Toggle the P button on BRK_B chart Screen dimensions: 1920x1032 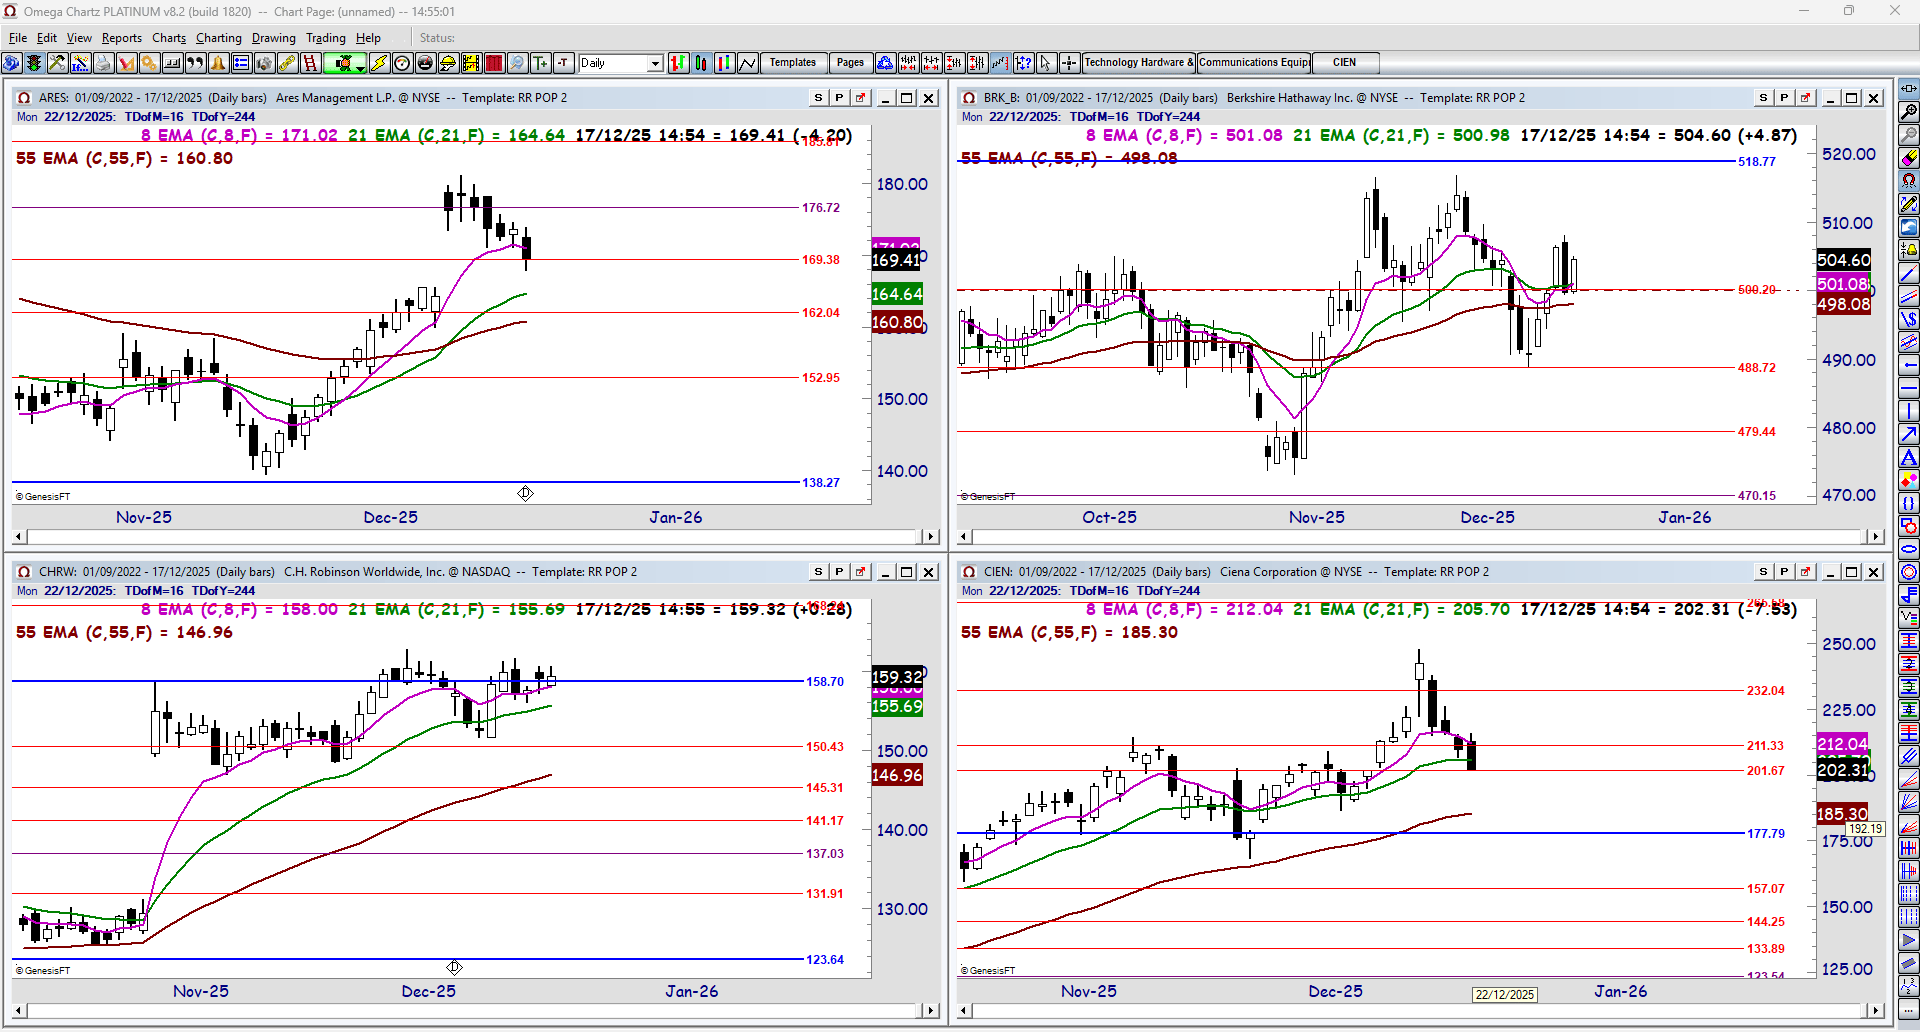[x=1784, y=98]
